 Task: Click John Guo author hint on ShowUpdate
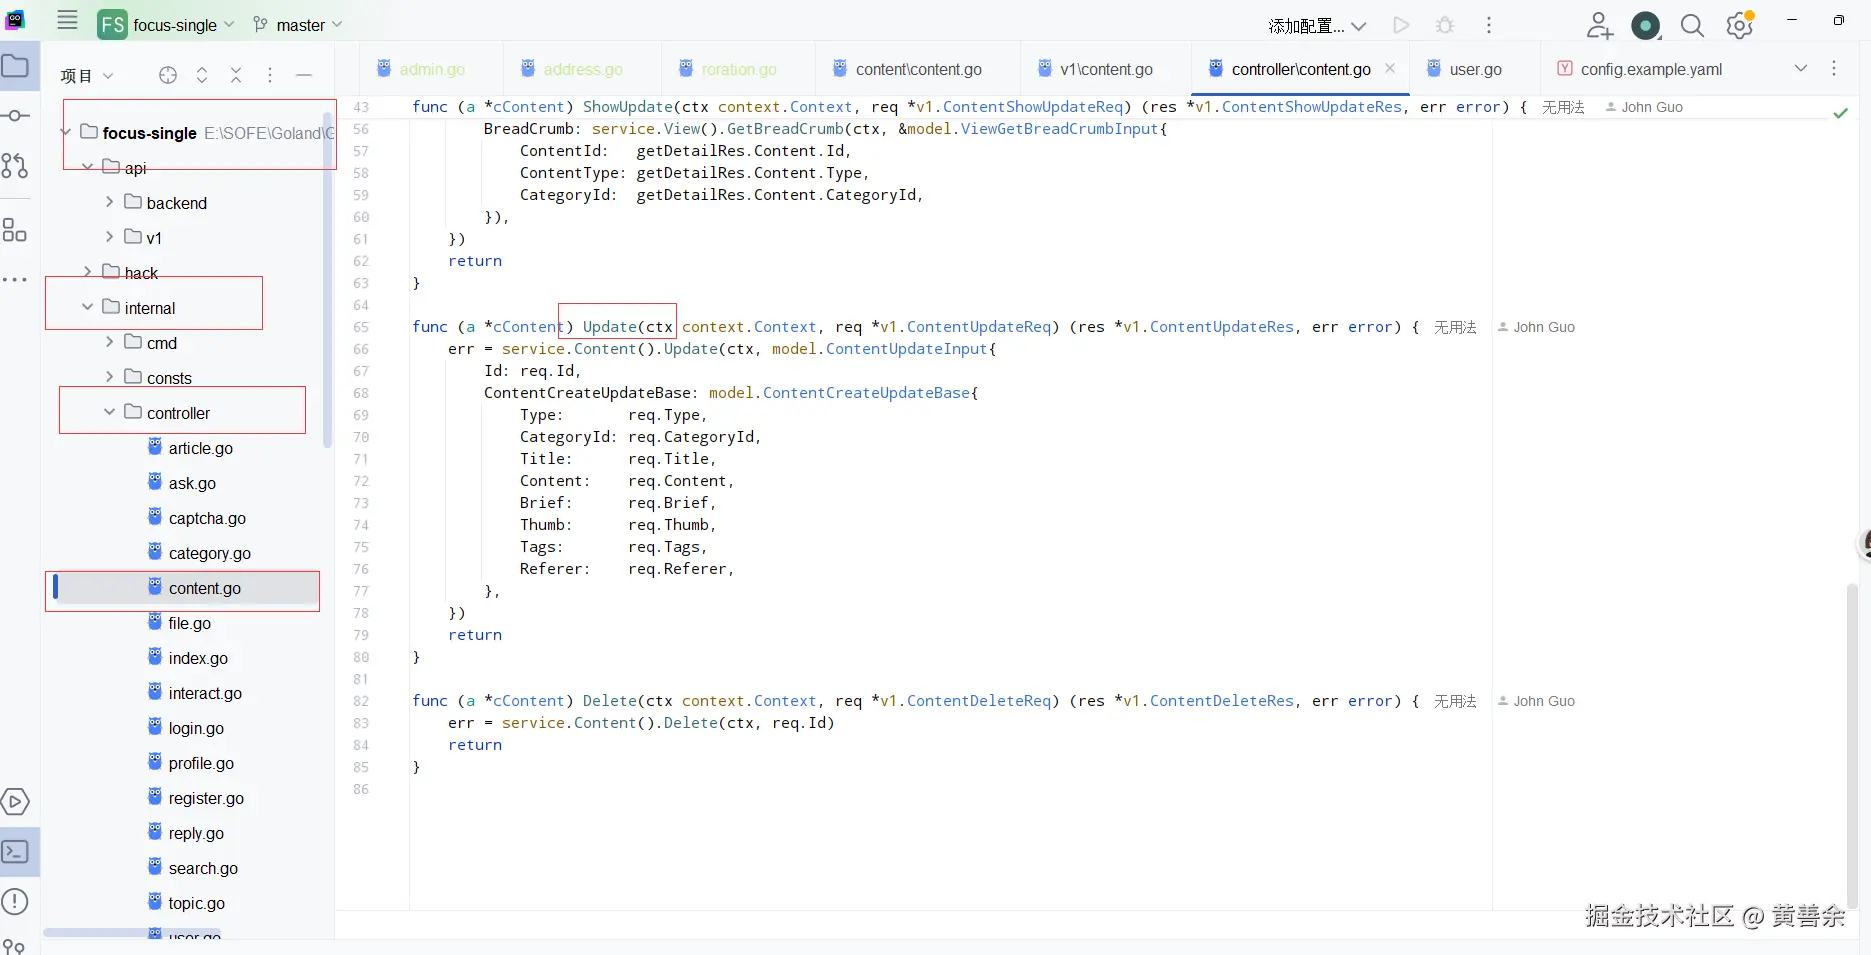(x=1644, y=107)
